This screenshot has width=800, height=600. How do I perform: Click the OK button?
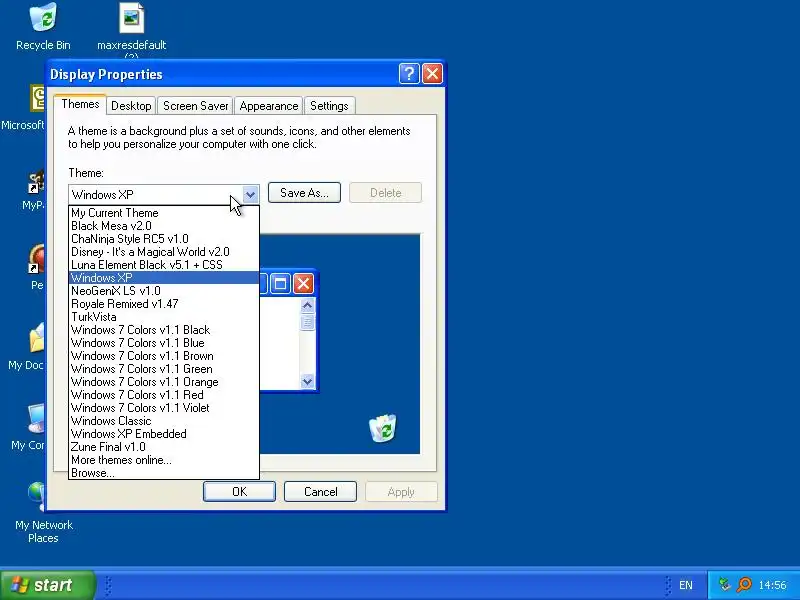[x=239, y=492]
